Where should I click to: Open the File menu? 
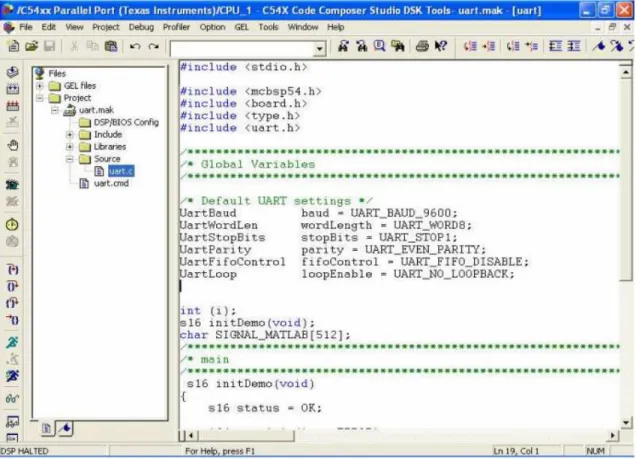[x=26, y=27]
